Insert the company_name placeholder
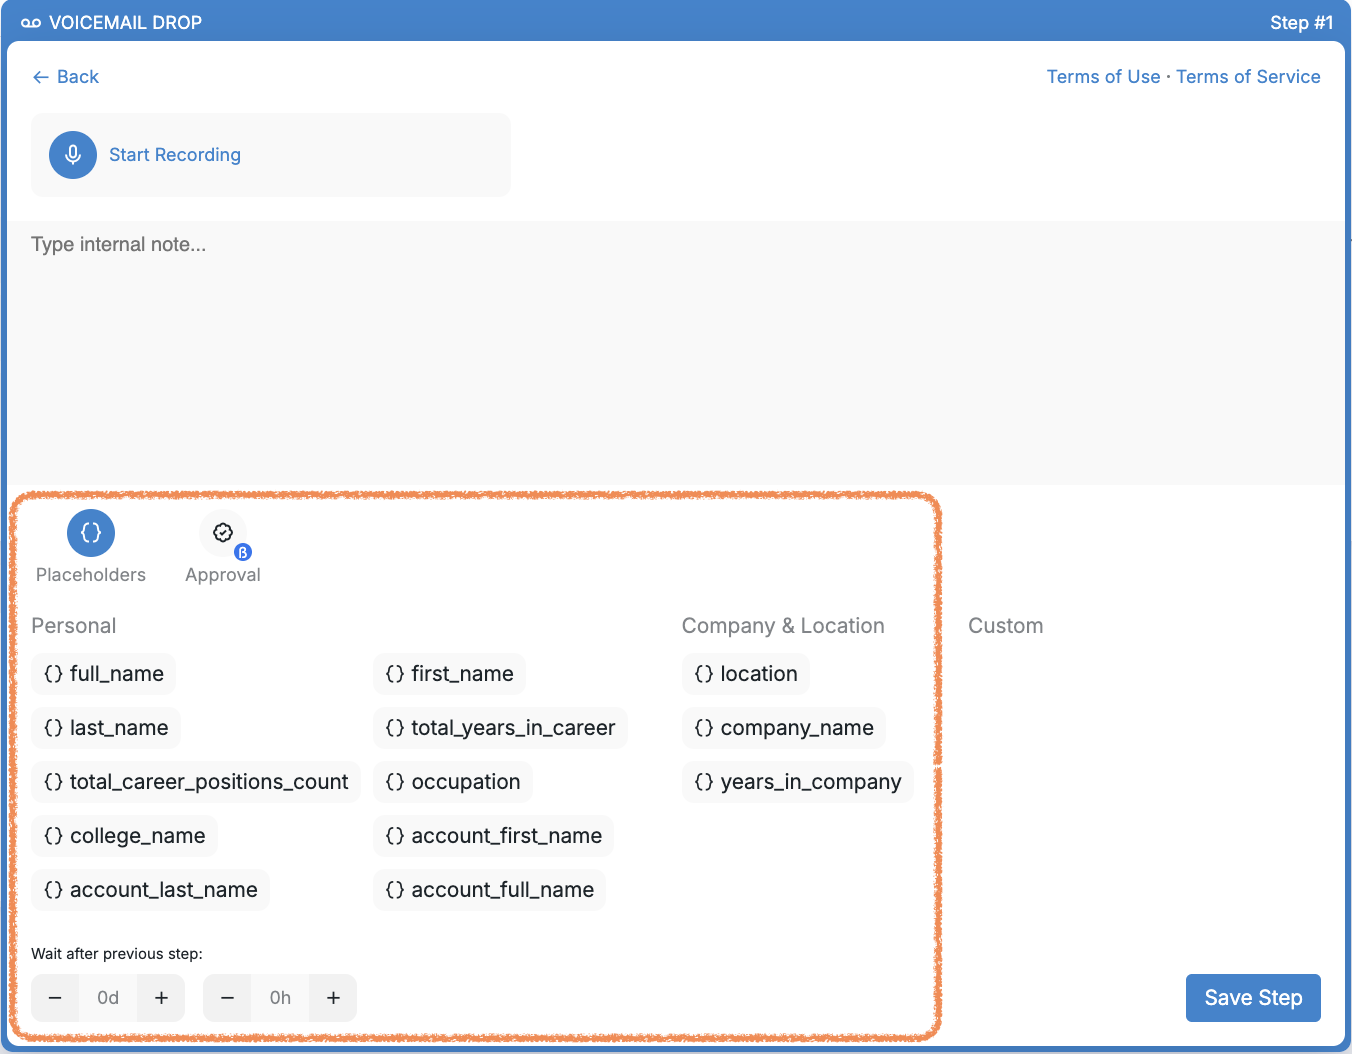The image size is (1352, 1054). (x=784, y=728)
